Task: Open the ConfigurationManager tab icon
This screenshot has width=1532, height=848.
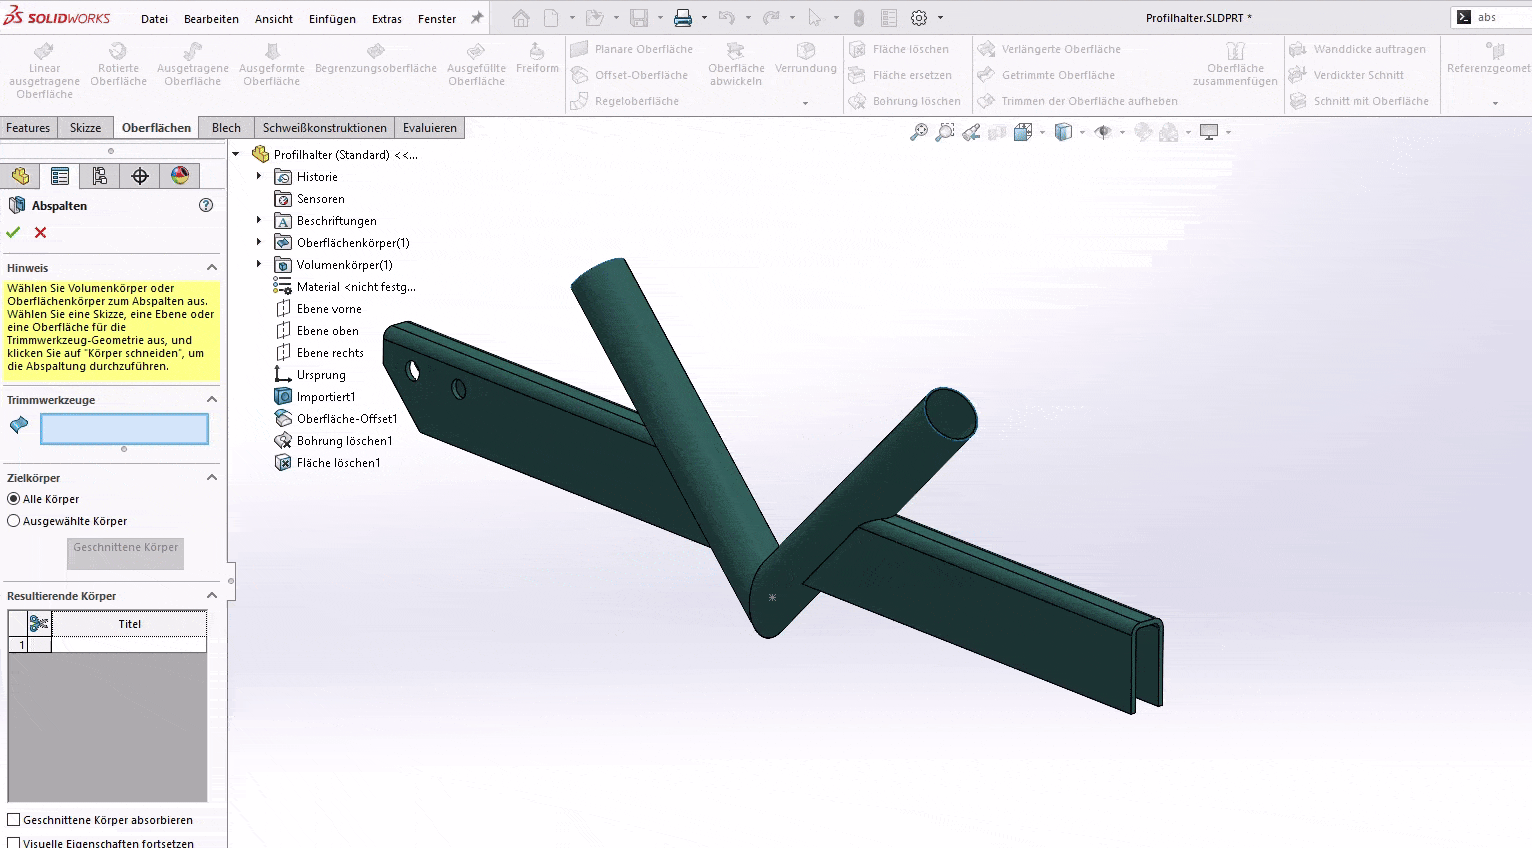Action: coord(100,176)
